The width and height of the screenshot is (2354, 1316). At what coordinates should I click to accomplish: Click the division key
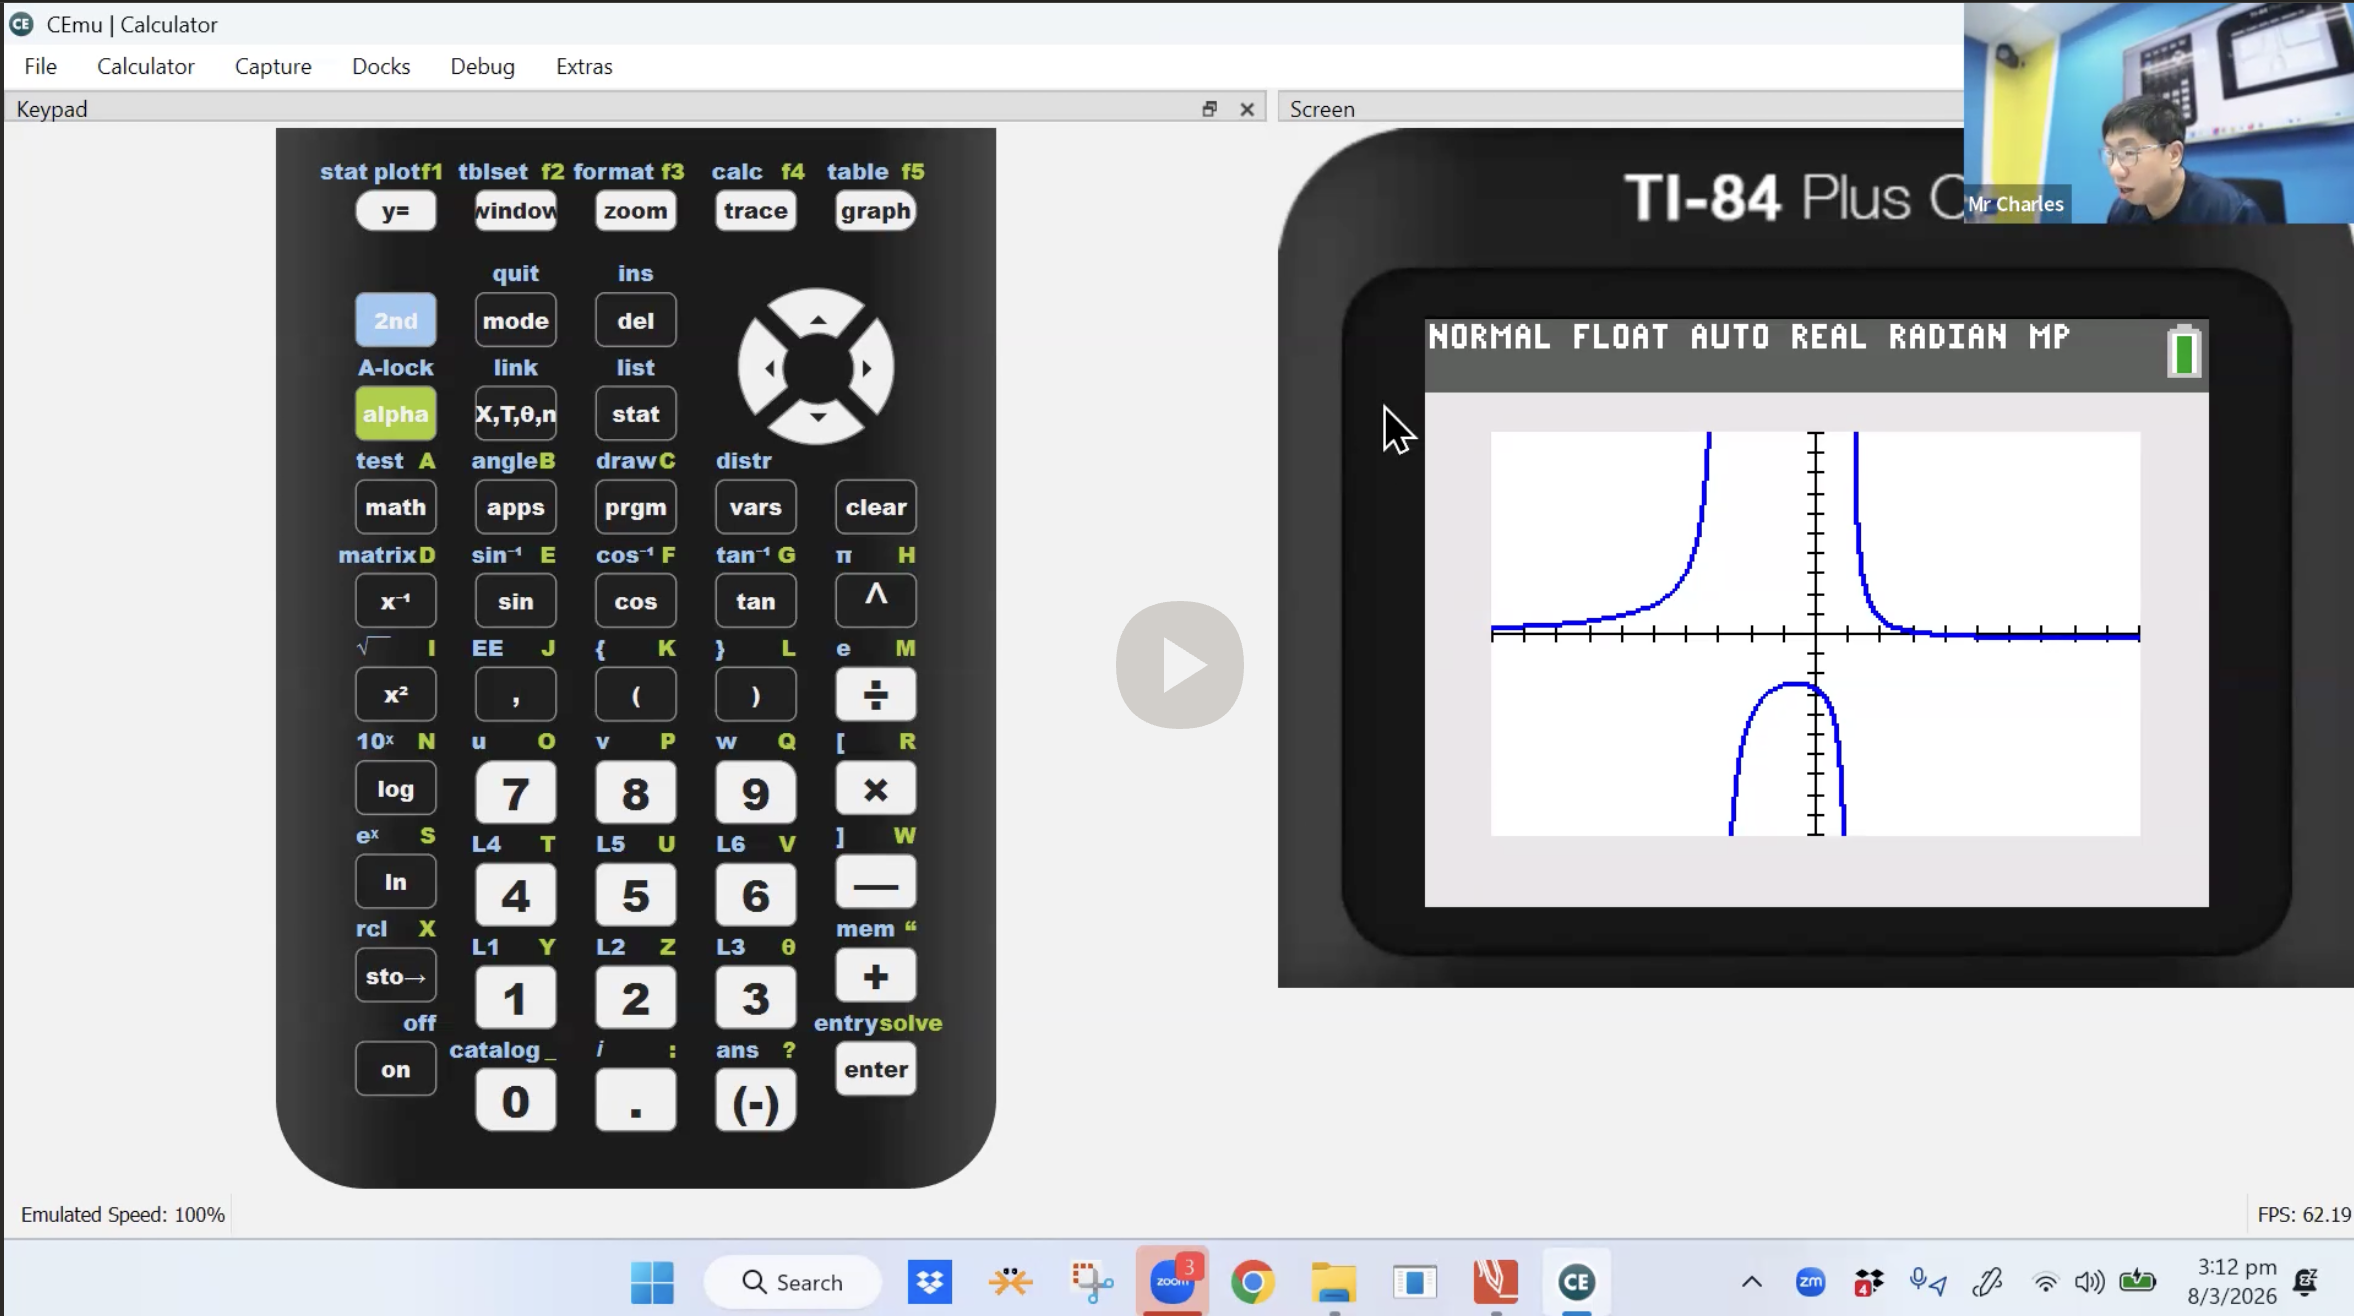(875, 694)
